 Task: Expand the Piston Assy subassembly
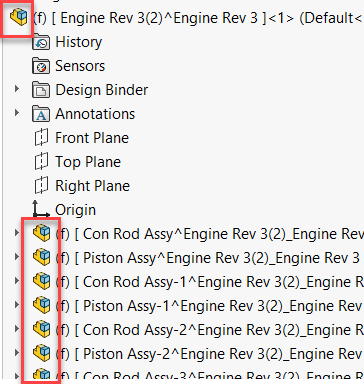(17, 257)
